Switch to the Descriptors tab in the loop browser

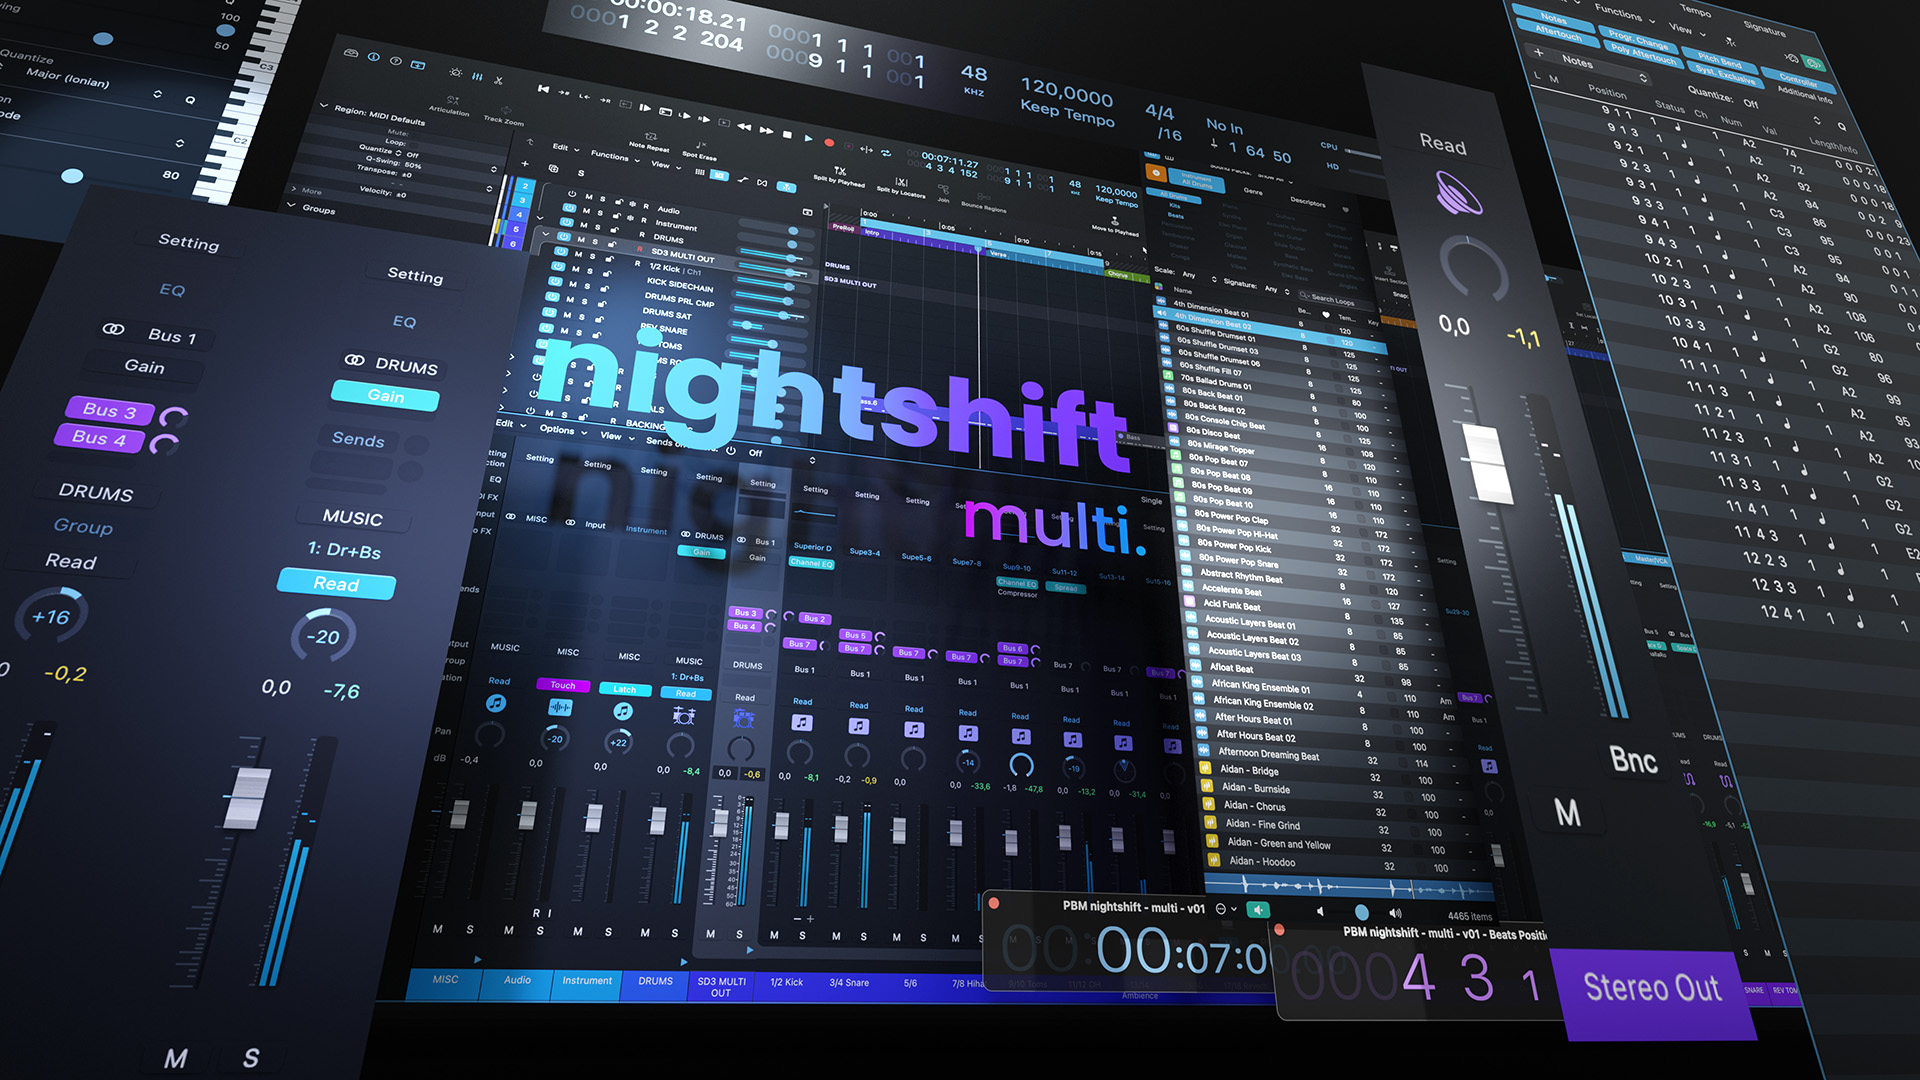click(x=1308, y=203)
